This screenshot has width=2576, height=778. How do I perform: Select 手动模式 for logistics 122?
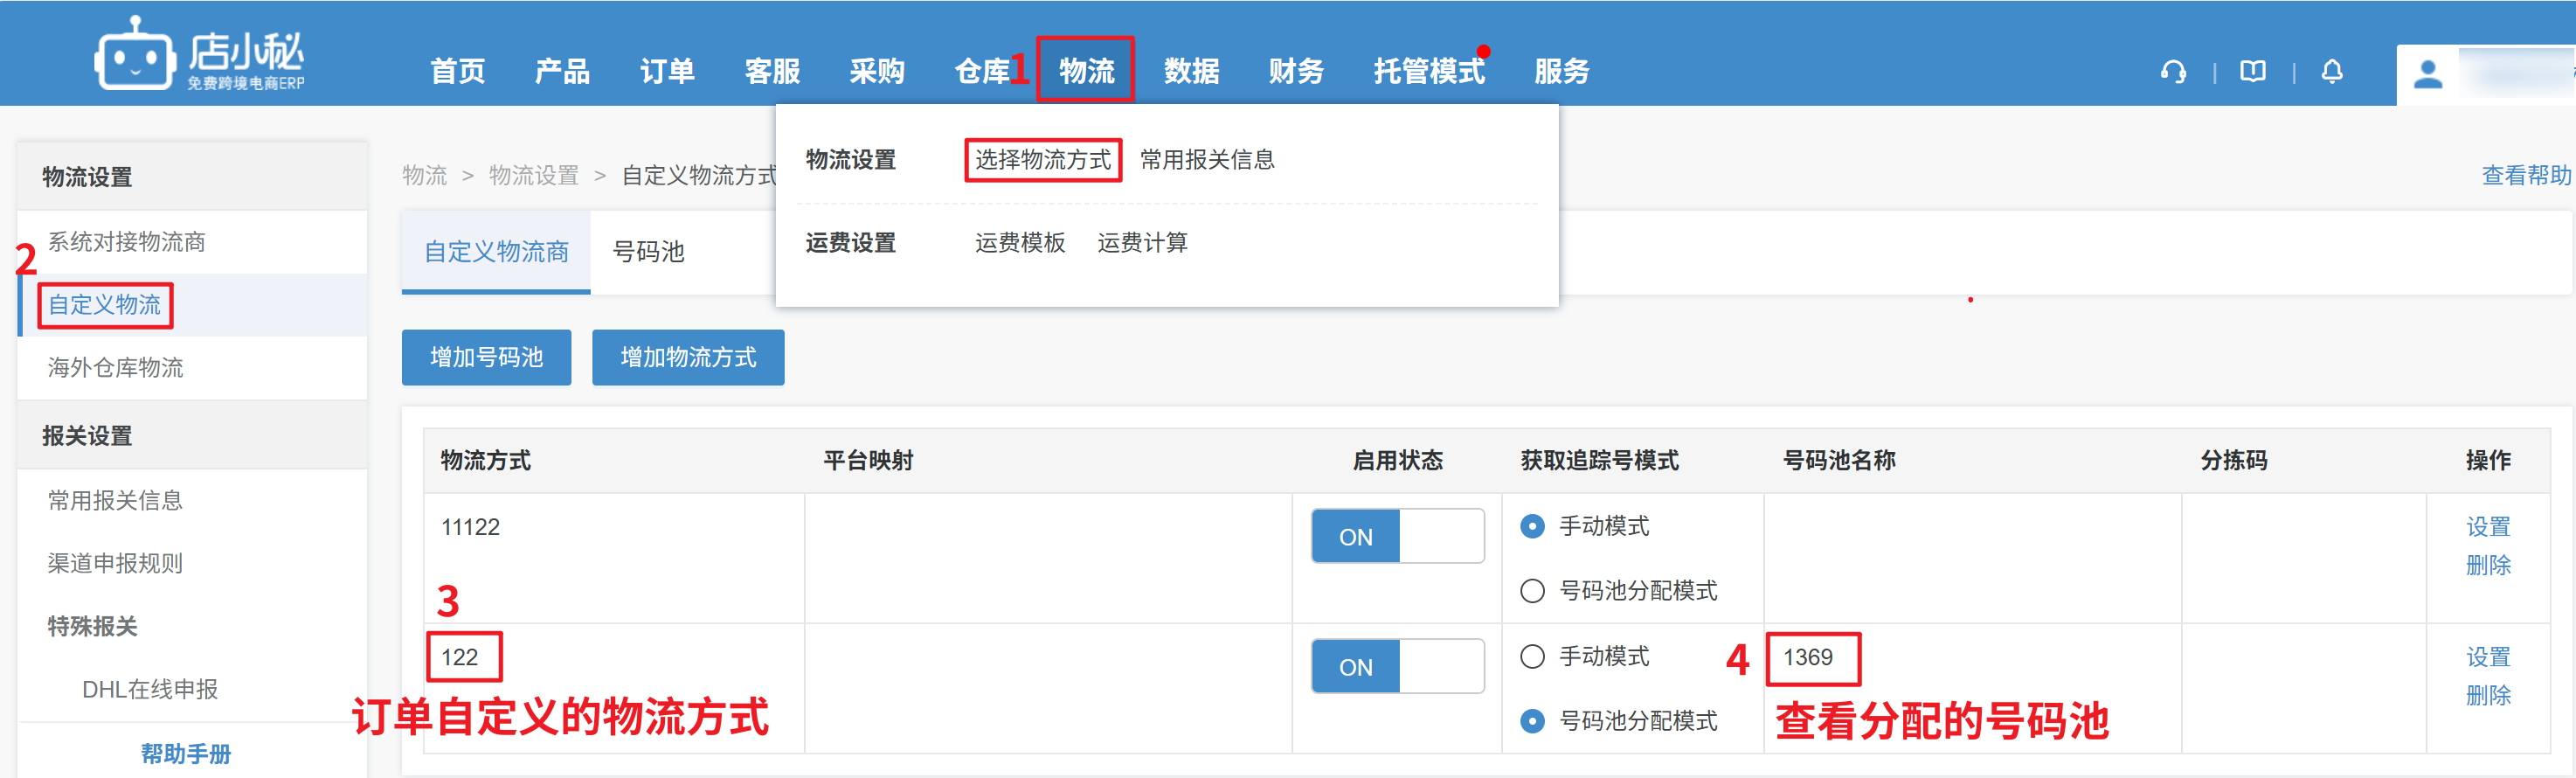(1532, 657)
